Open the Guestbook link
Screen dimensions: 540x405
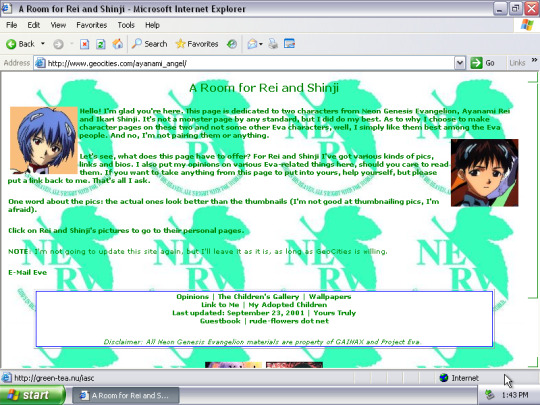tap(220, 321)
